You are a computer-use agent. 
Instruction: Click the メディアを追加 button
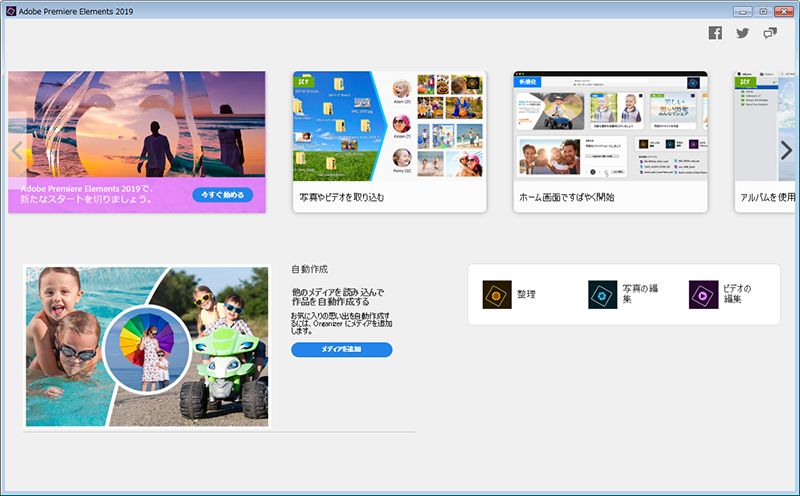(342, 350)
